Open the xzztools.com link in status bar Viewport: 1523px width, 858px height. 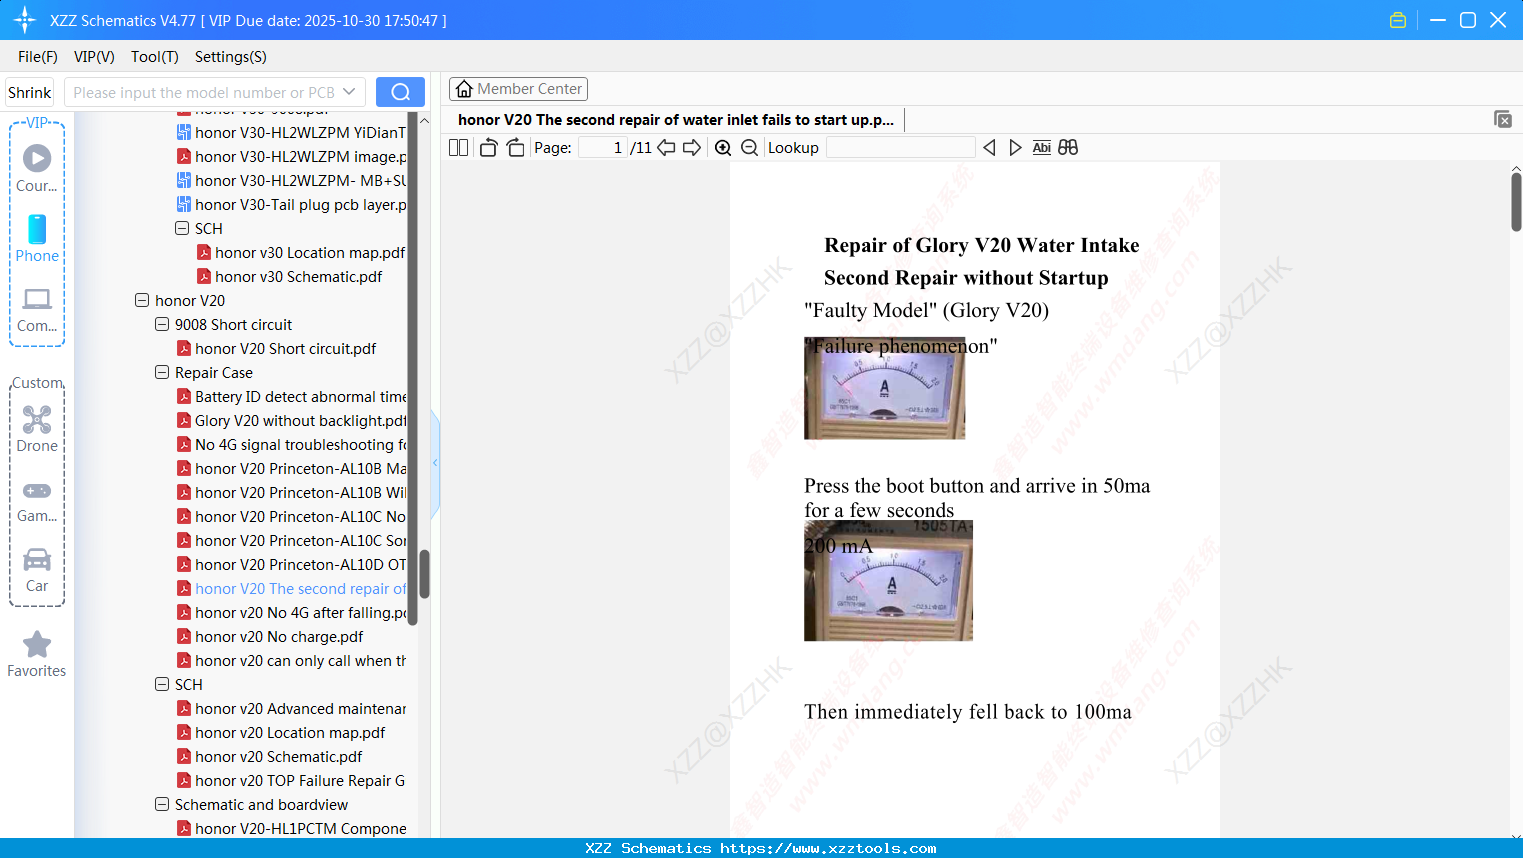click(828, 848)
